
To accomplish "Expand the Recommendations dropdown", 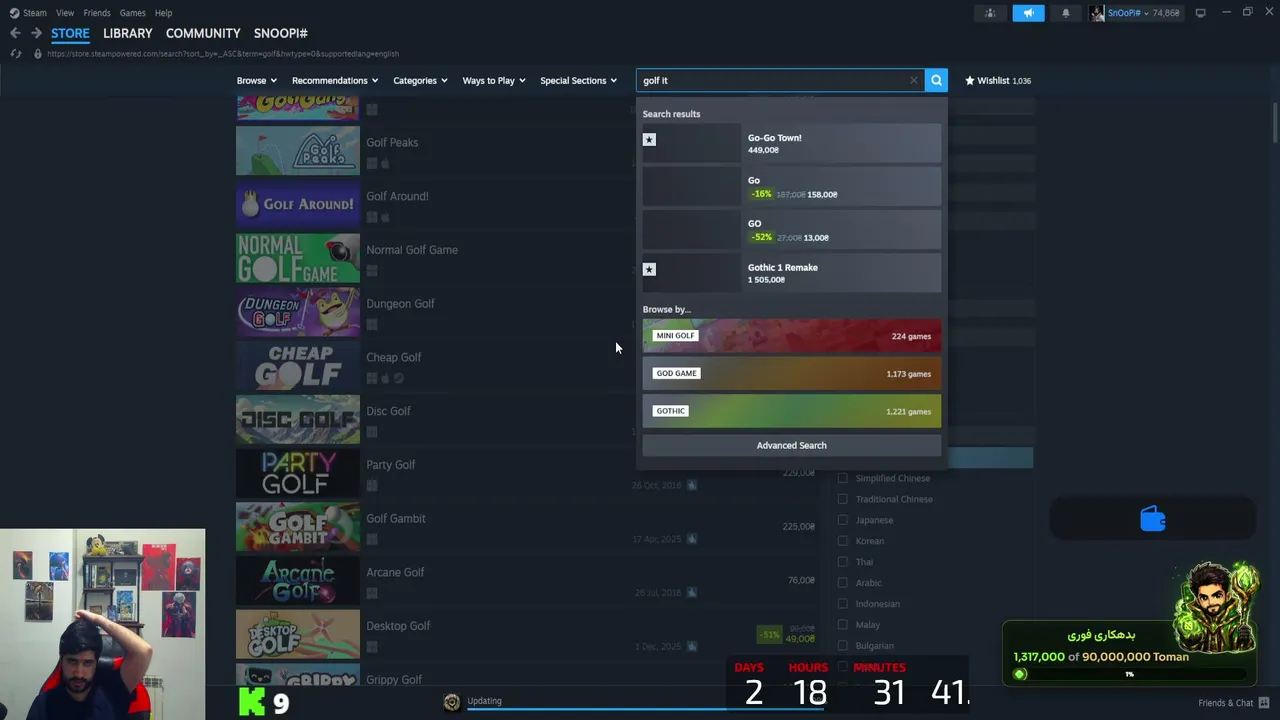I will (x=335, y=80).
